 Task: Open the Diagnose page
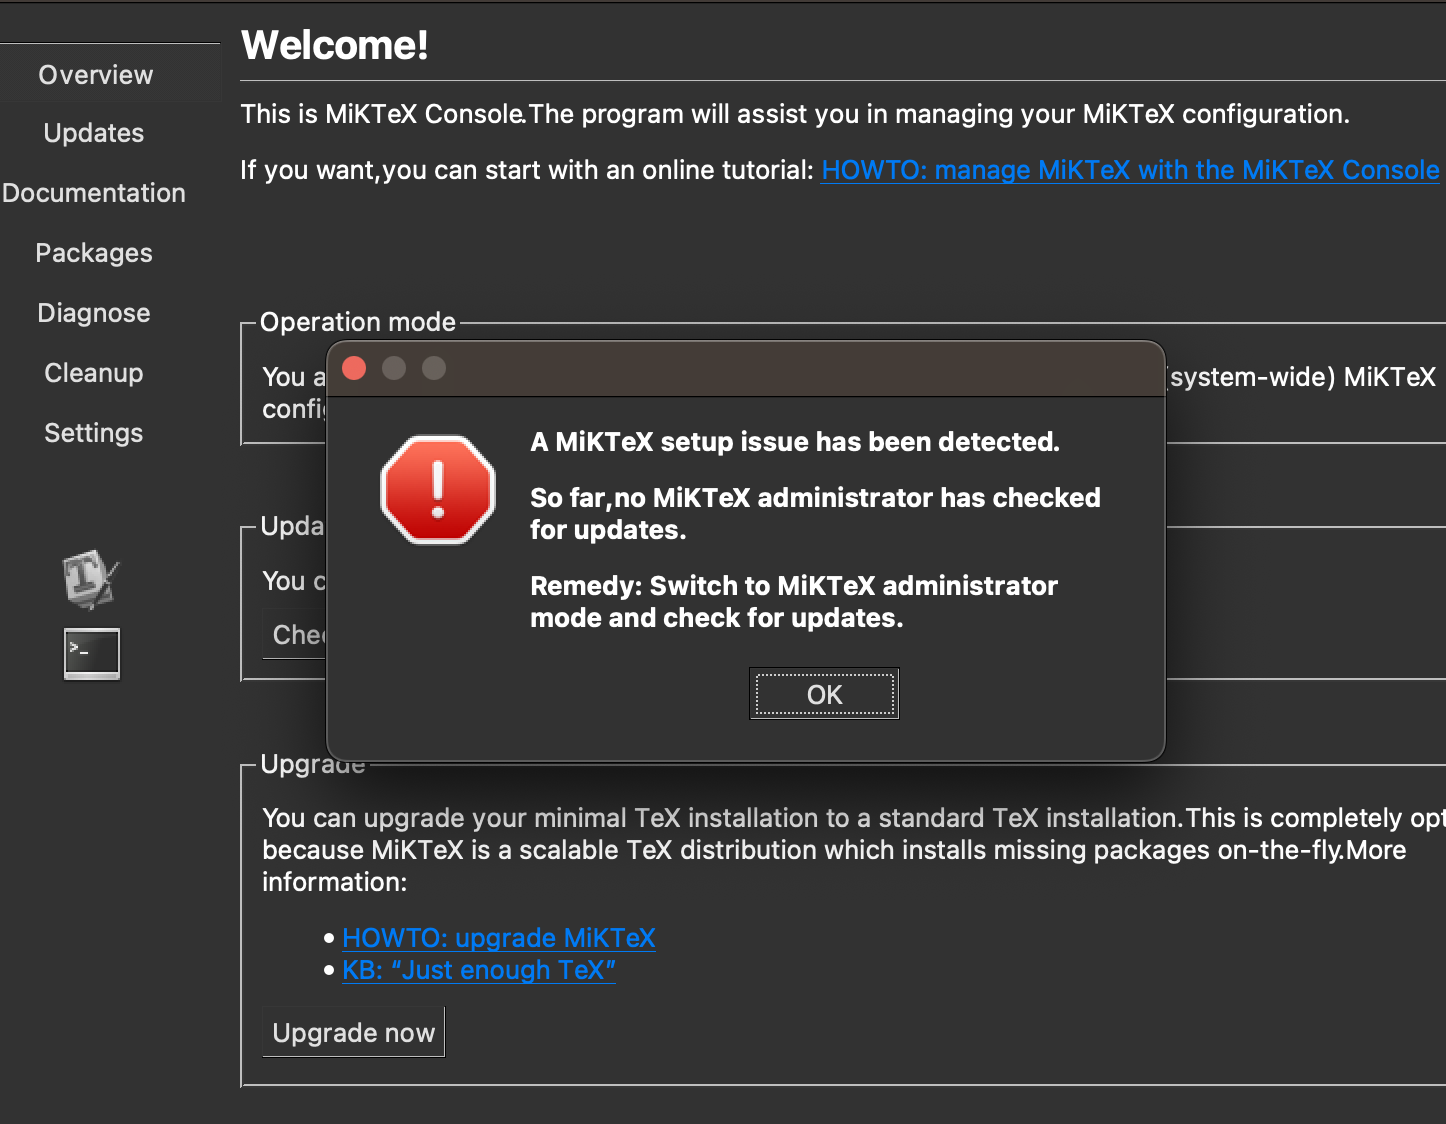click(x=93, y=312)
